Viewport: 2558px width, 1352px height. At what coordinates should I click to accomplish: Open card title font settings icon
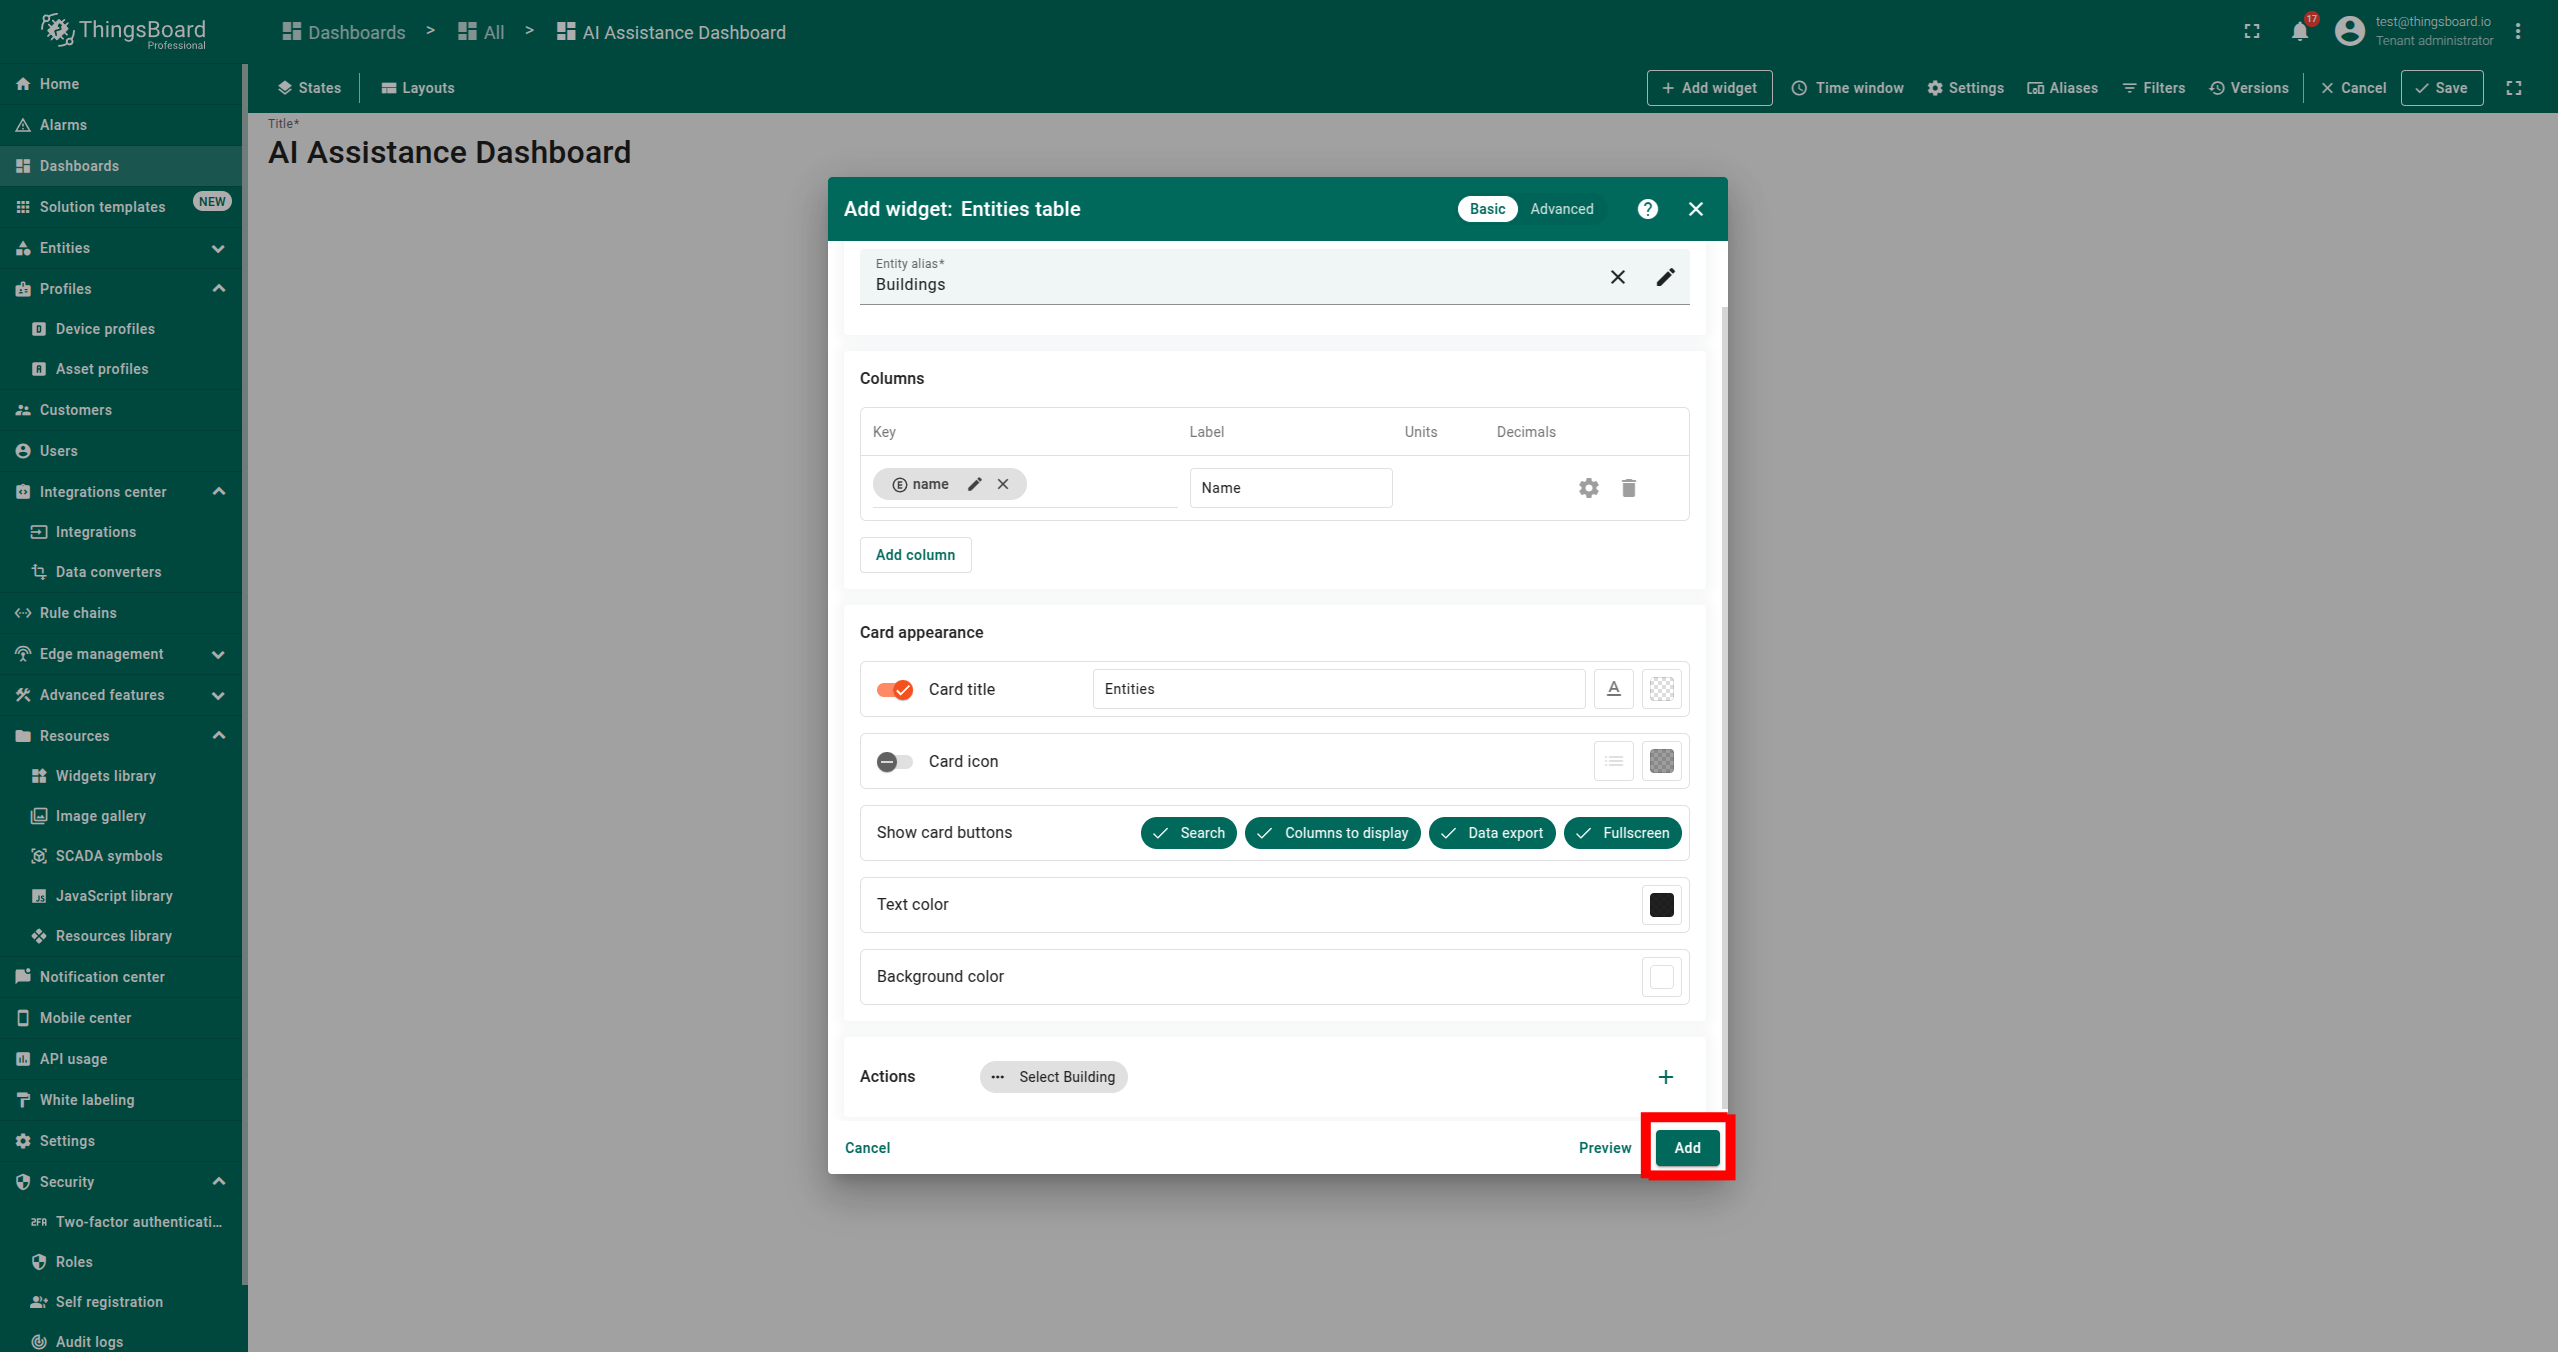[1613, 689]
